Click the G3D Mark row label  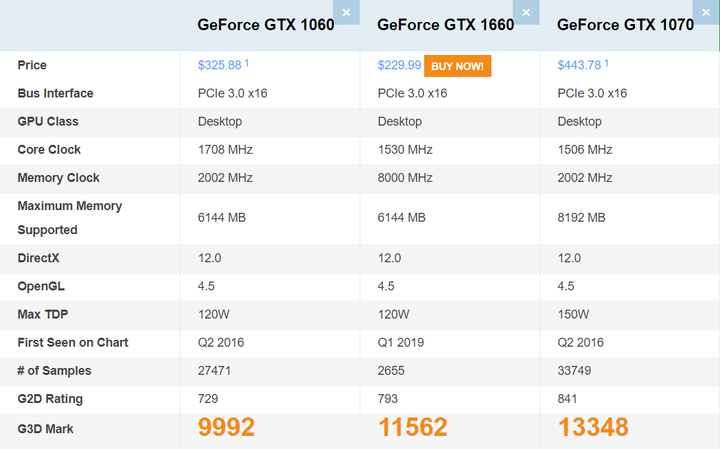[x=45, y=429]
